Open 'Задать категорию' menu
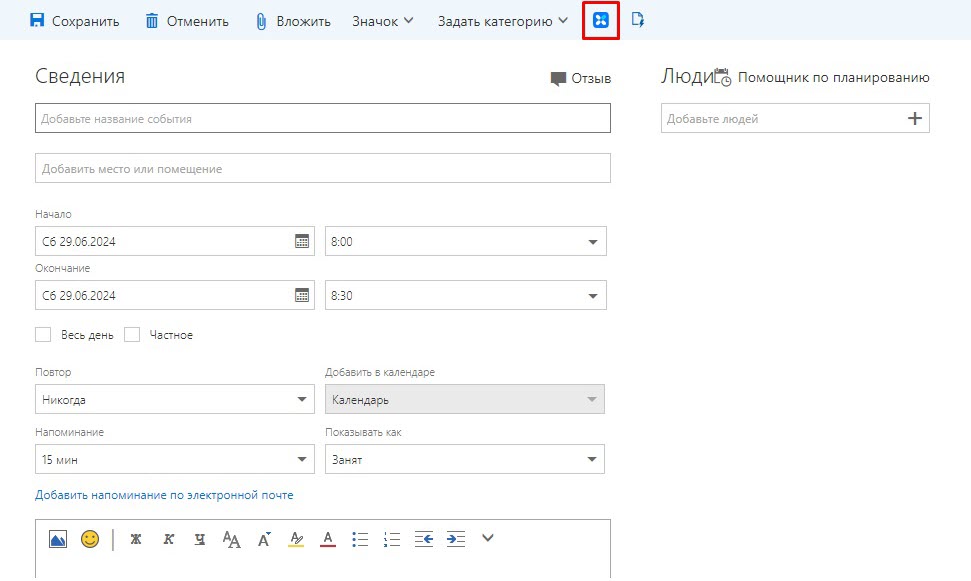This screenshot has width=971, height=581. [x=503, y=21]
